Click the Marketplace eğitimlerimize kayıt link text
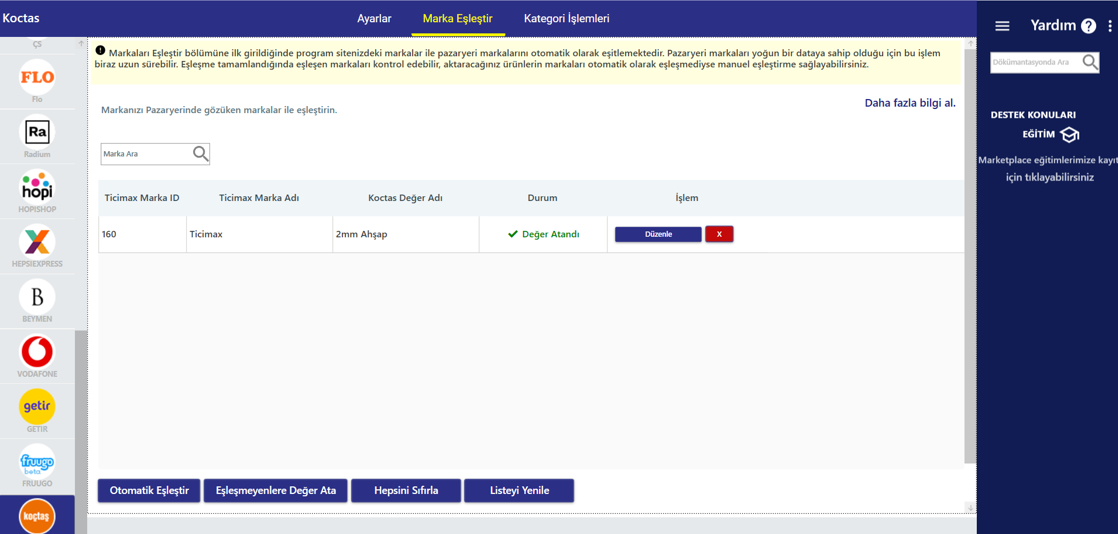 coord(1047,168)
